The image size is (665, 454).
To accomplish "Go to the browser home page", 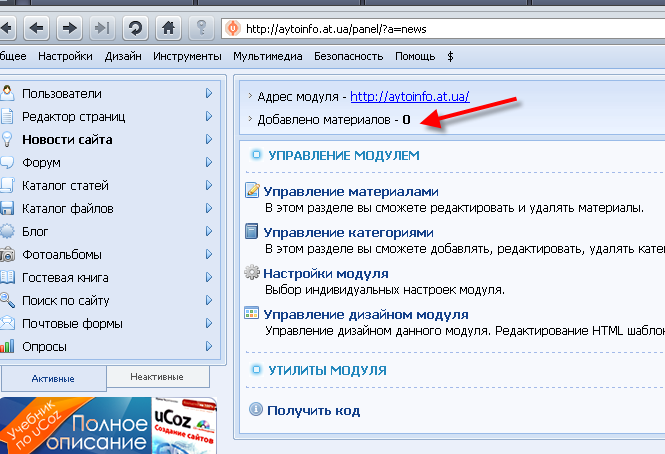I will point(168,28).
